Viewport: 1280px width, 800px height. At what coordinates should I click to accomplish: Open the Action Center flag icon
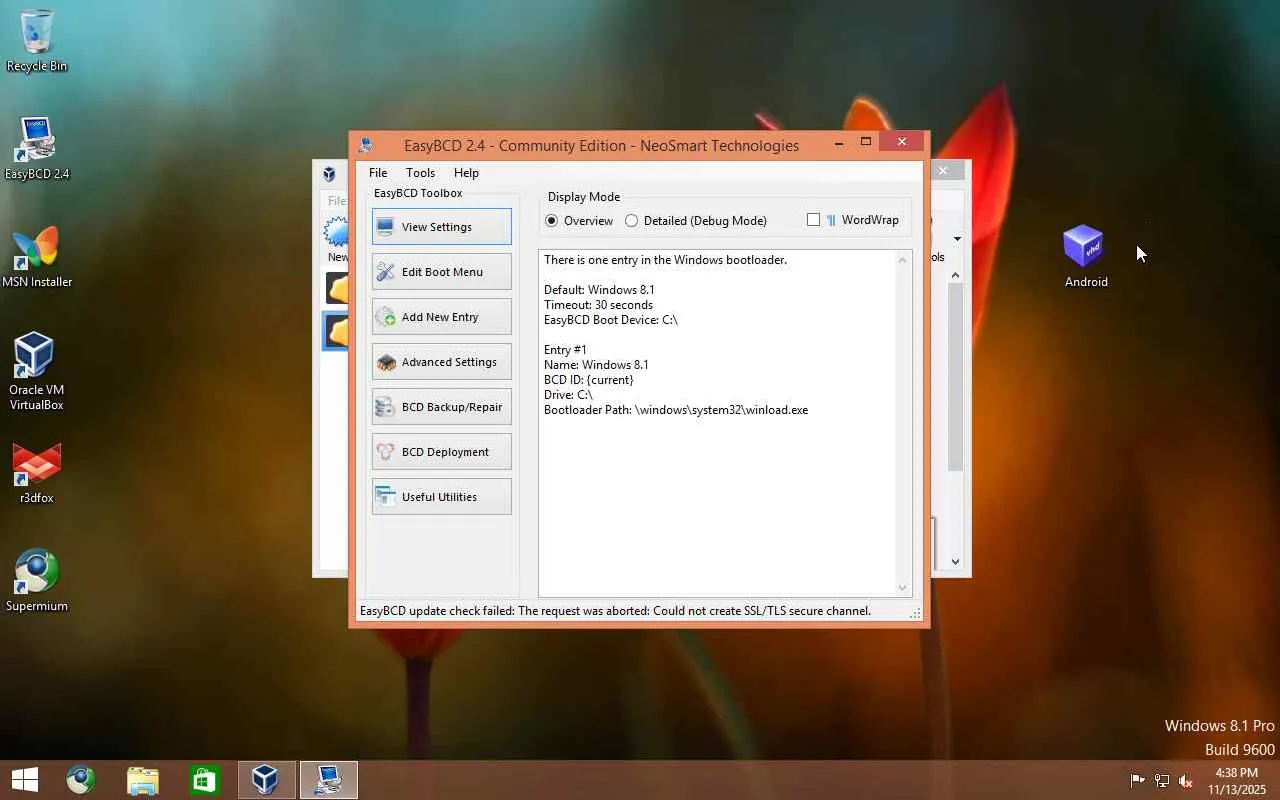pyautogui.click(x=1137, y=781)
